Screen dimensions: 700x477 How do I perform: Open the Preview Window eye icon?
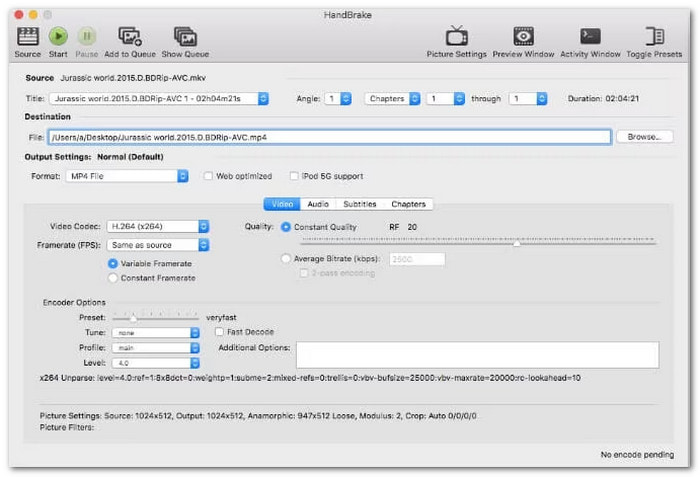pyautogui.click(x=524, y=36)
